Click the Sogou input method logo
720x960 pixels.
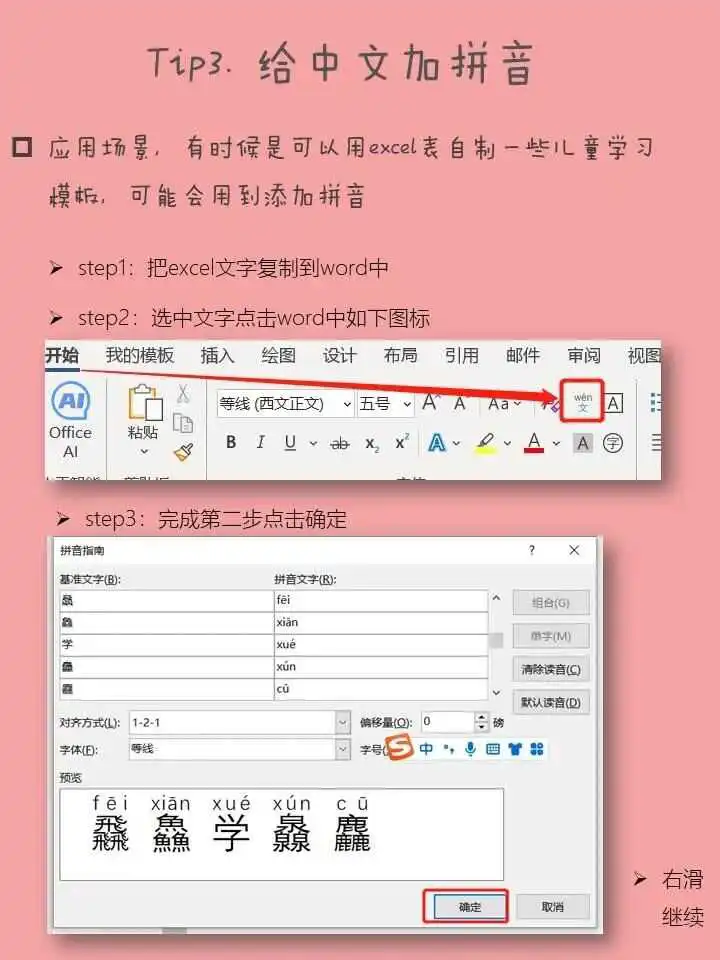coord(400,748)
